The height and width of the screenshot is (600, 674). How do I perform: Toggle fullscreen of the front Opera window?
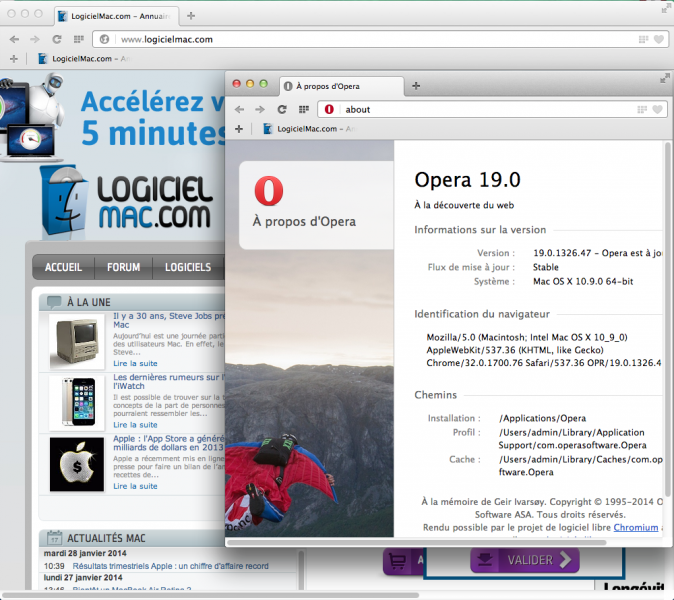[x=665, y=79]
